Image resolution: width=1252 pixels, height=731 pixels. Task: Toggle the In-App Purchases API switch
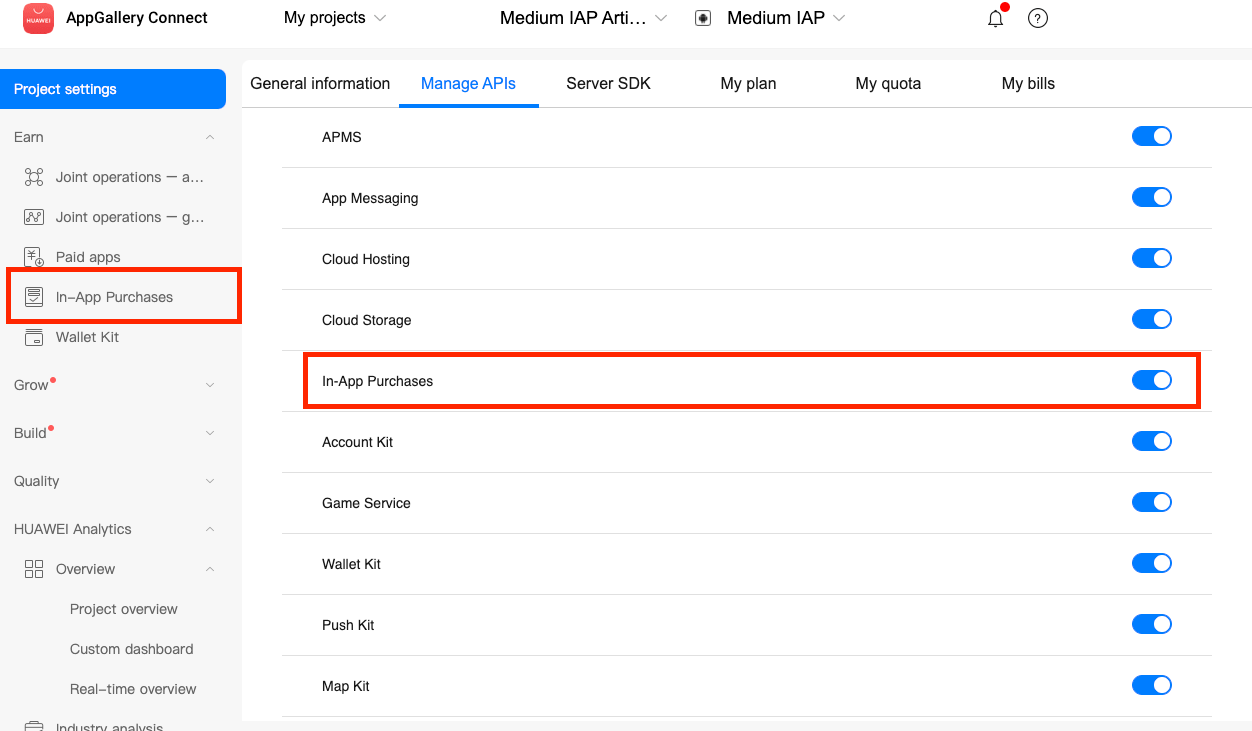tap(1152, 380)
